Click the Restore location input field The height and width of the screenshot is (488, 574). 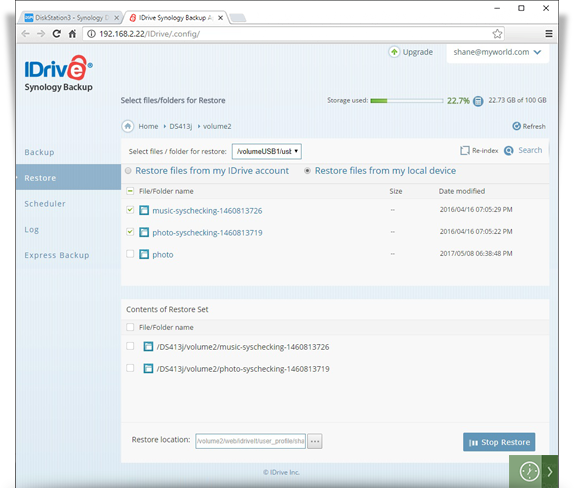(x=250, y=441)
